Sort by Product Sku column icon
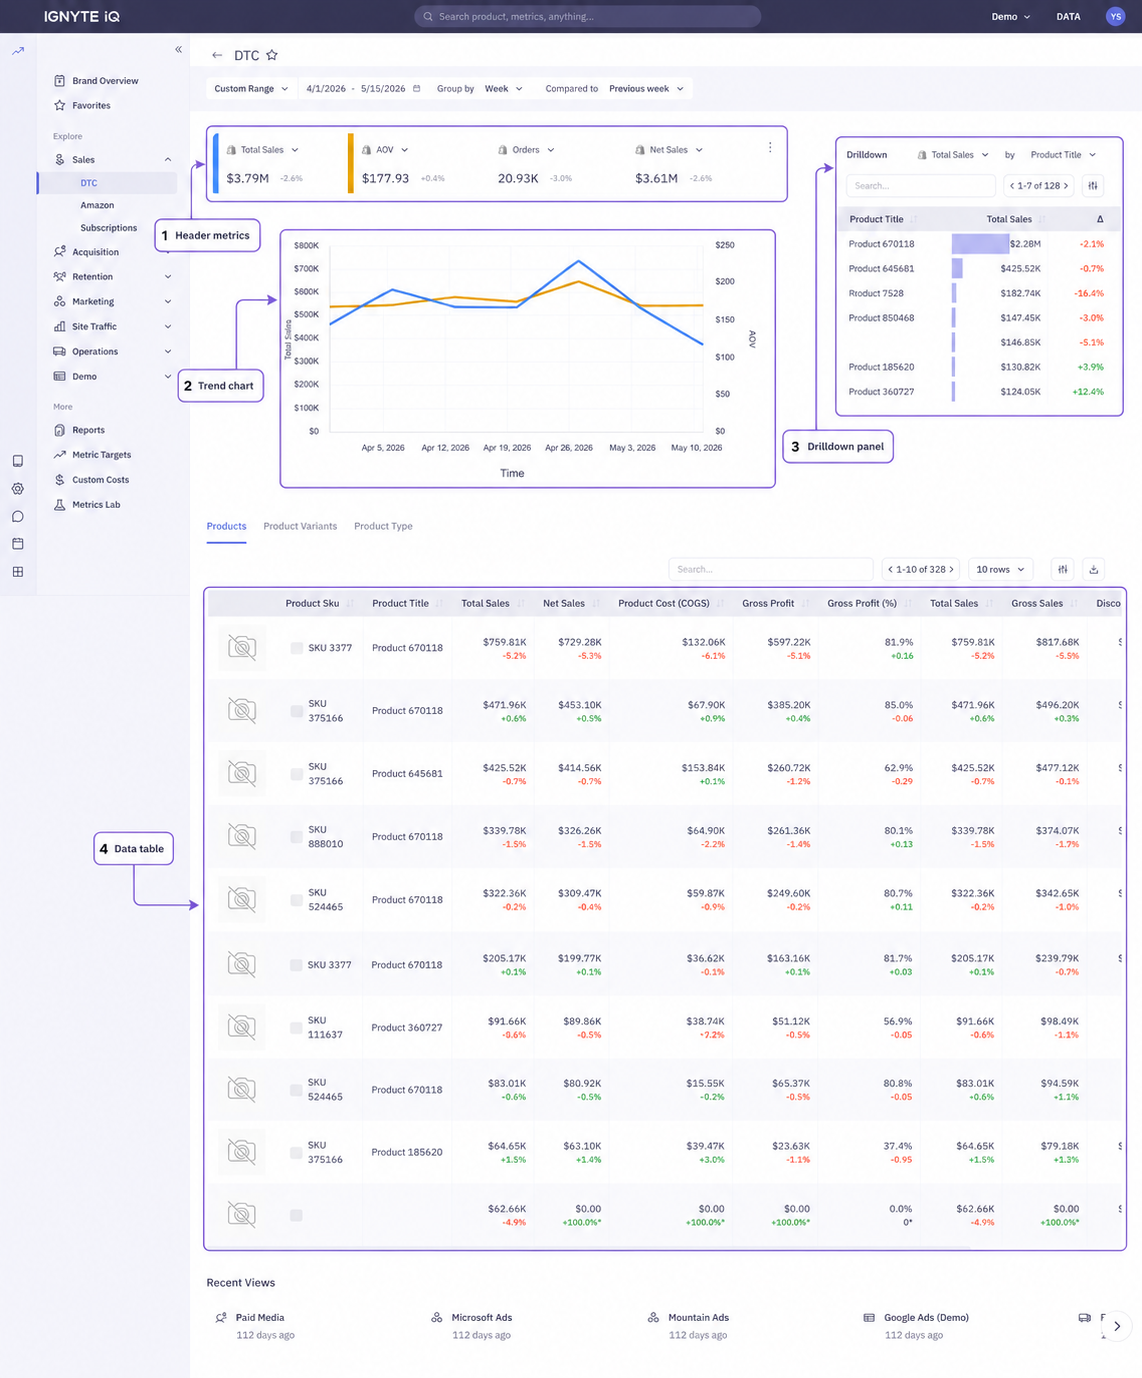1142x1378 pixels. [x=350, y=604]
